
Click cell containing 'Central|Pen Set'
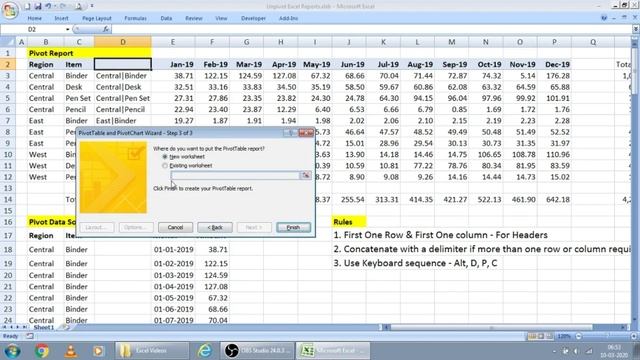pos(123,98)
